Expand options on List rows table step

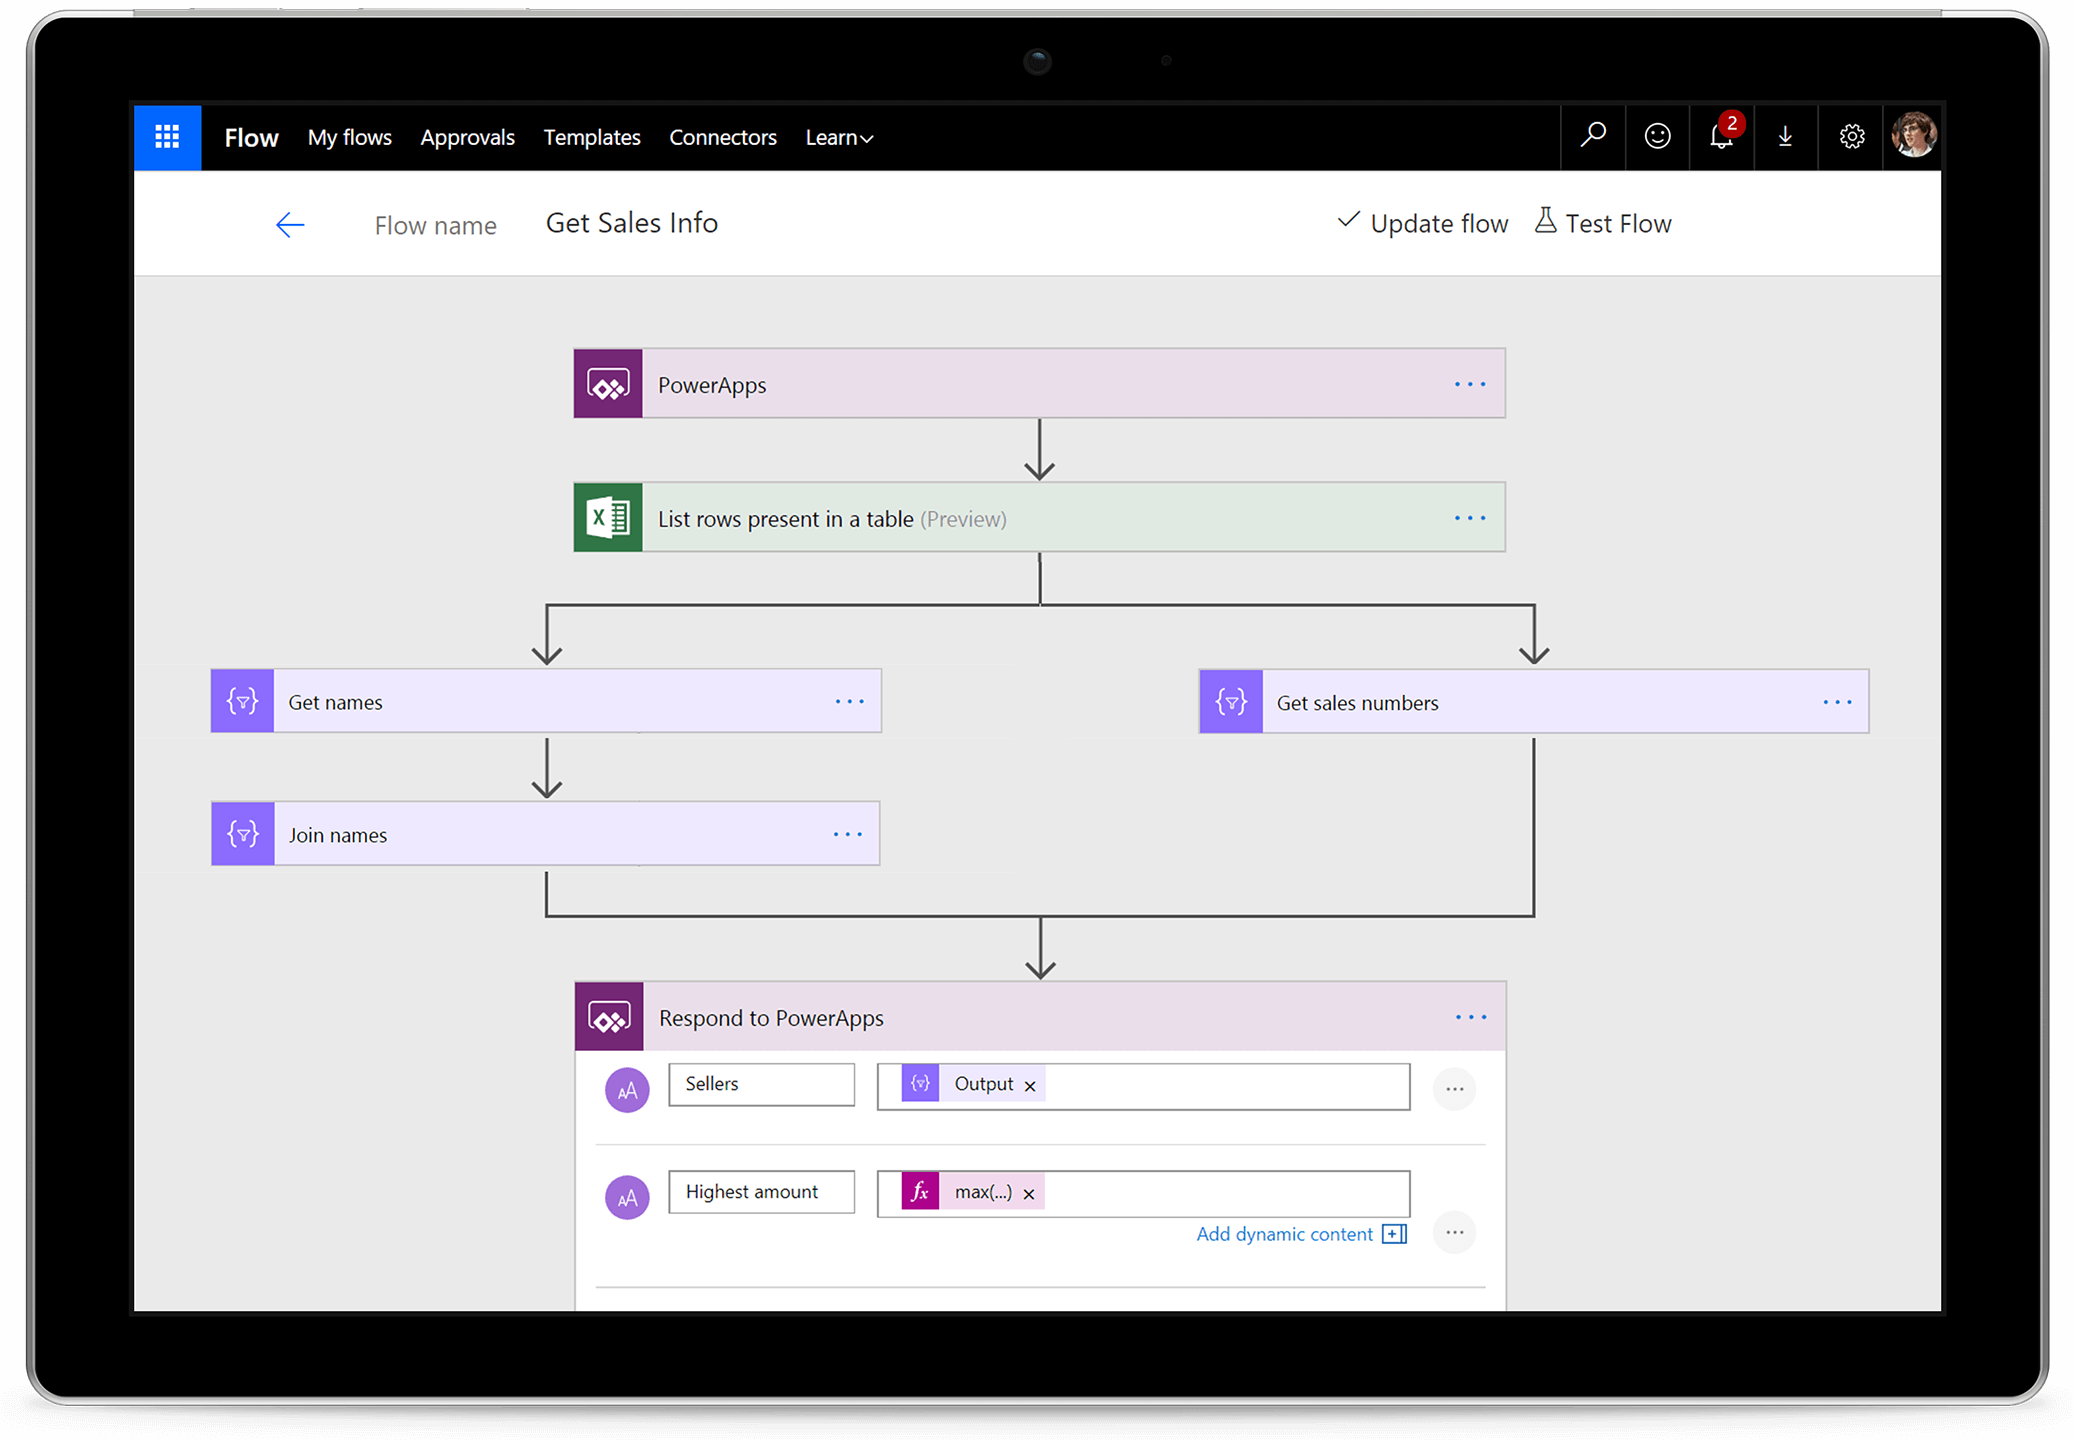1468,517
